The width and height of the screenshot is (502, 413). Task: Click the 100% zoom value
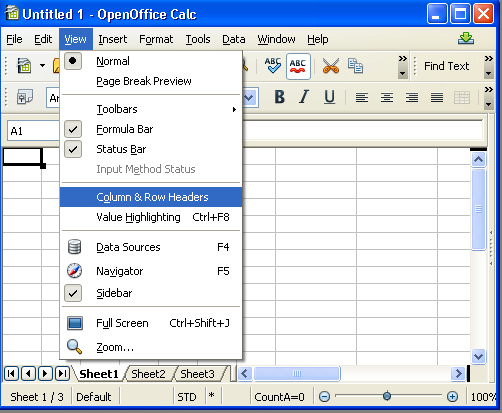(x=483, y=397)
